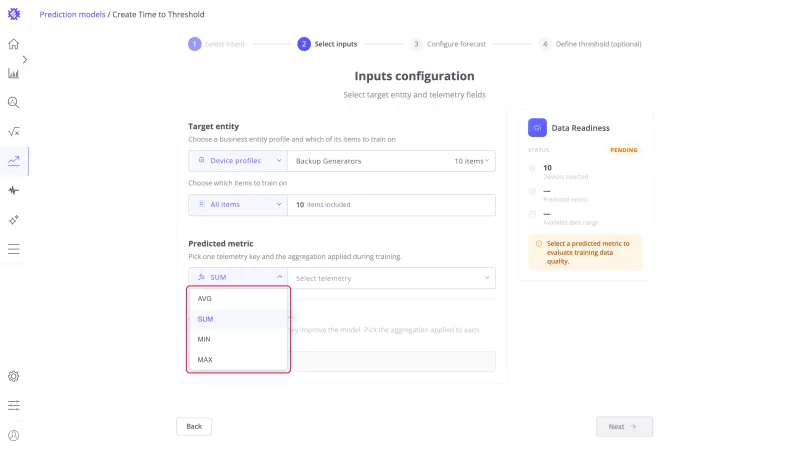800x450 pixels.
Task: Open the settings gear icon
Action: tap(14, 377)
